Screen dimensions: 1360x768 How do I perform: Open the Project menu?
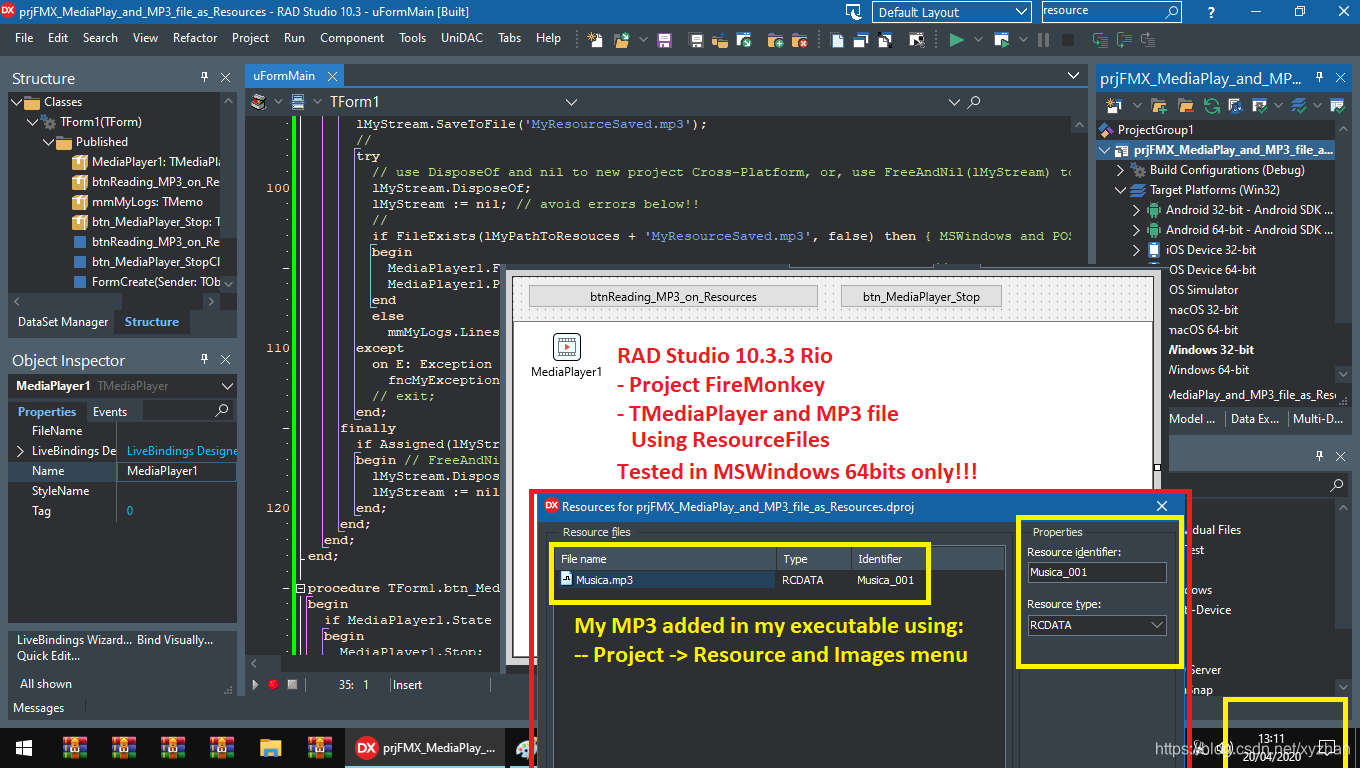[x=250, y=38]
